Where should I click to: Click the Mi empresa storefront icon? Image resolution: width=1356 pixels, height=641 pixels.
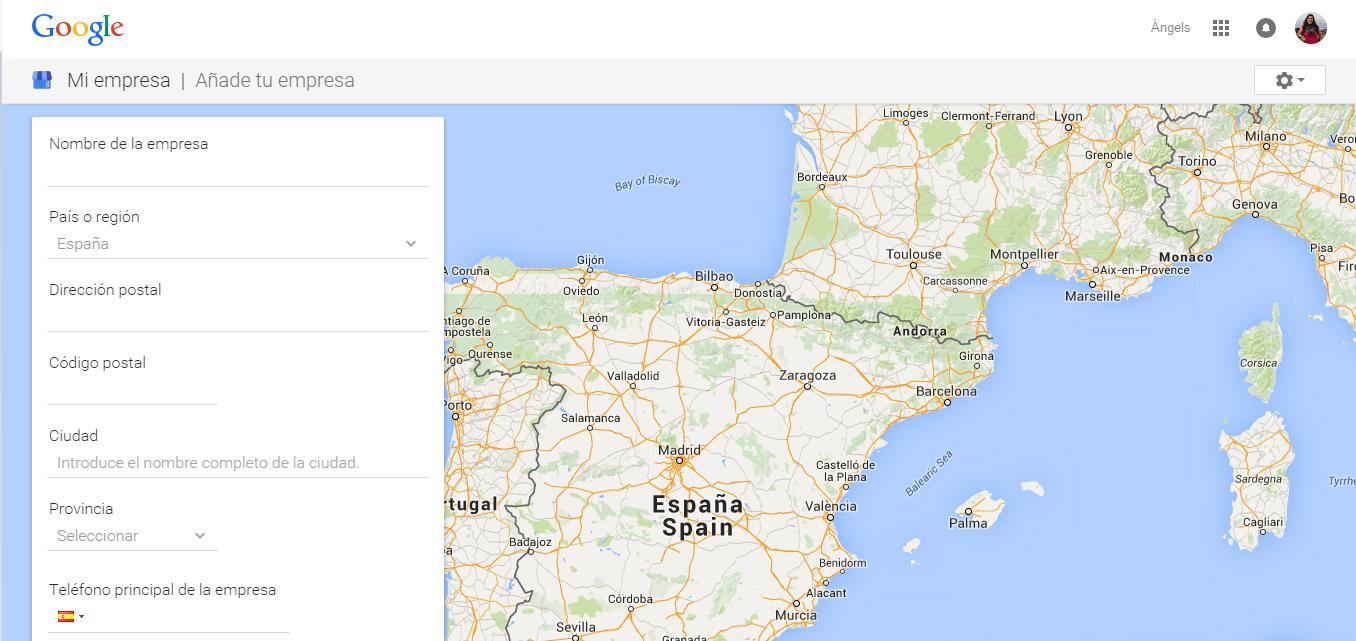42,80
